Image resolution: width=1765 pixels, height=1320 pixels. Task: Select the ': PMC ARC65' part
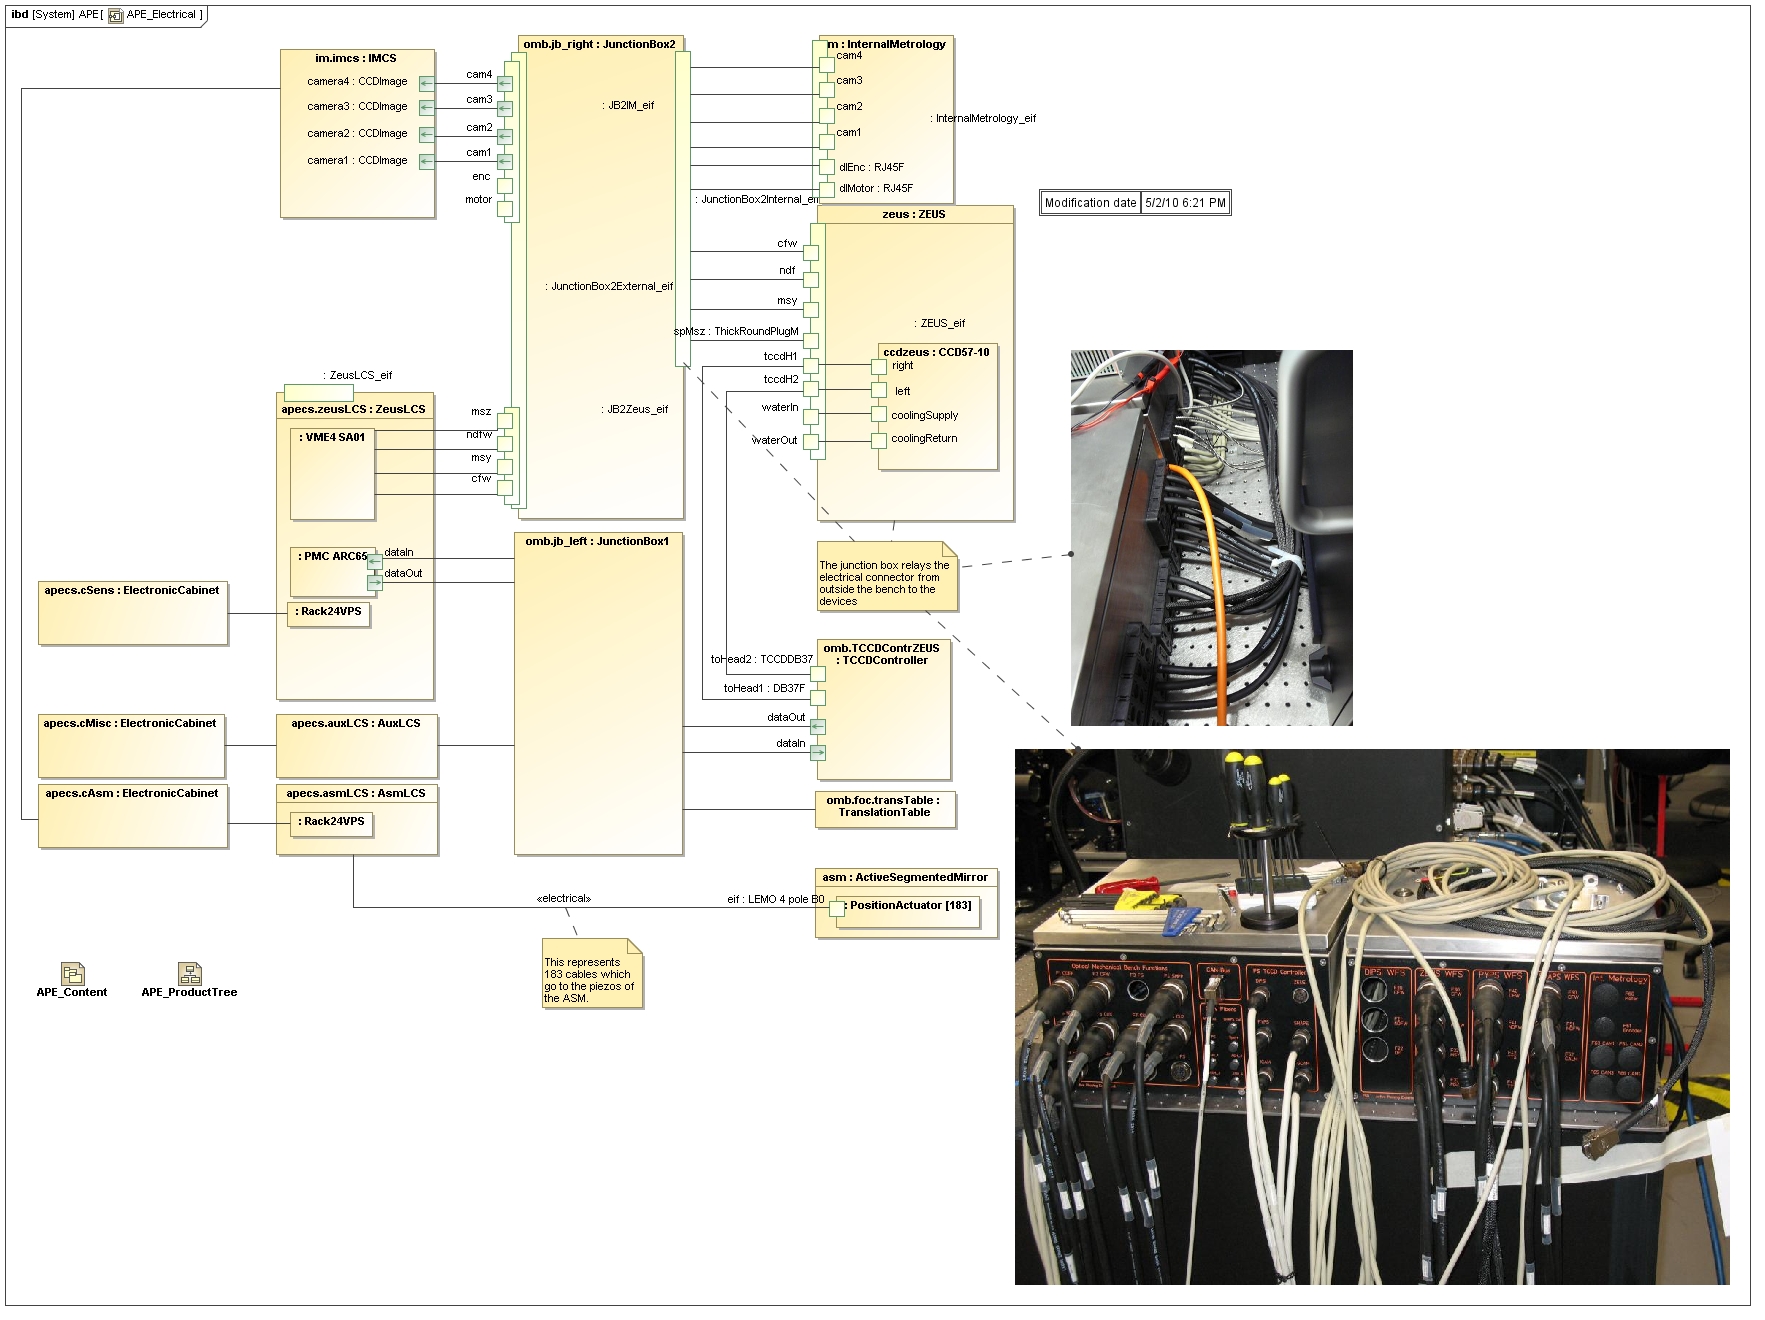(x=333, y=571)
